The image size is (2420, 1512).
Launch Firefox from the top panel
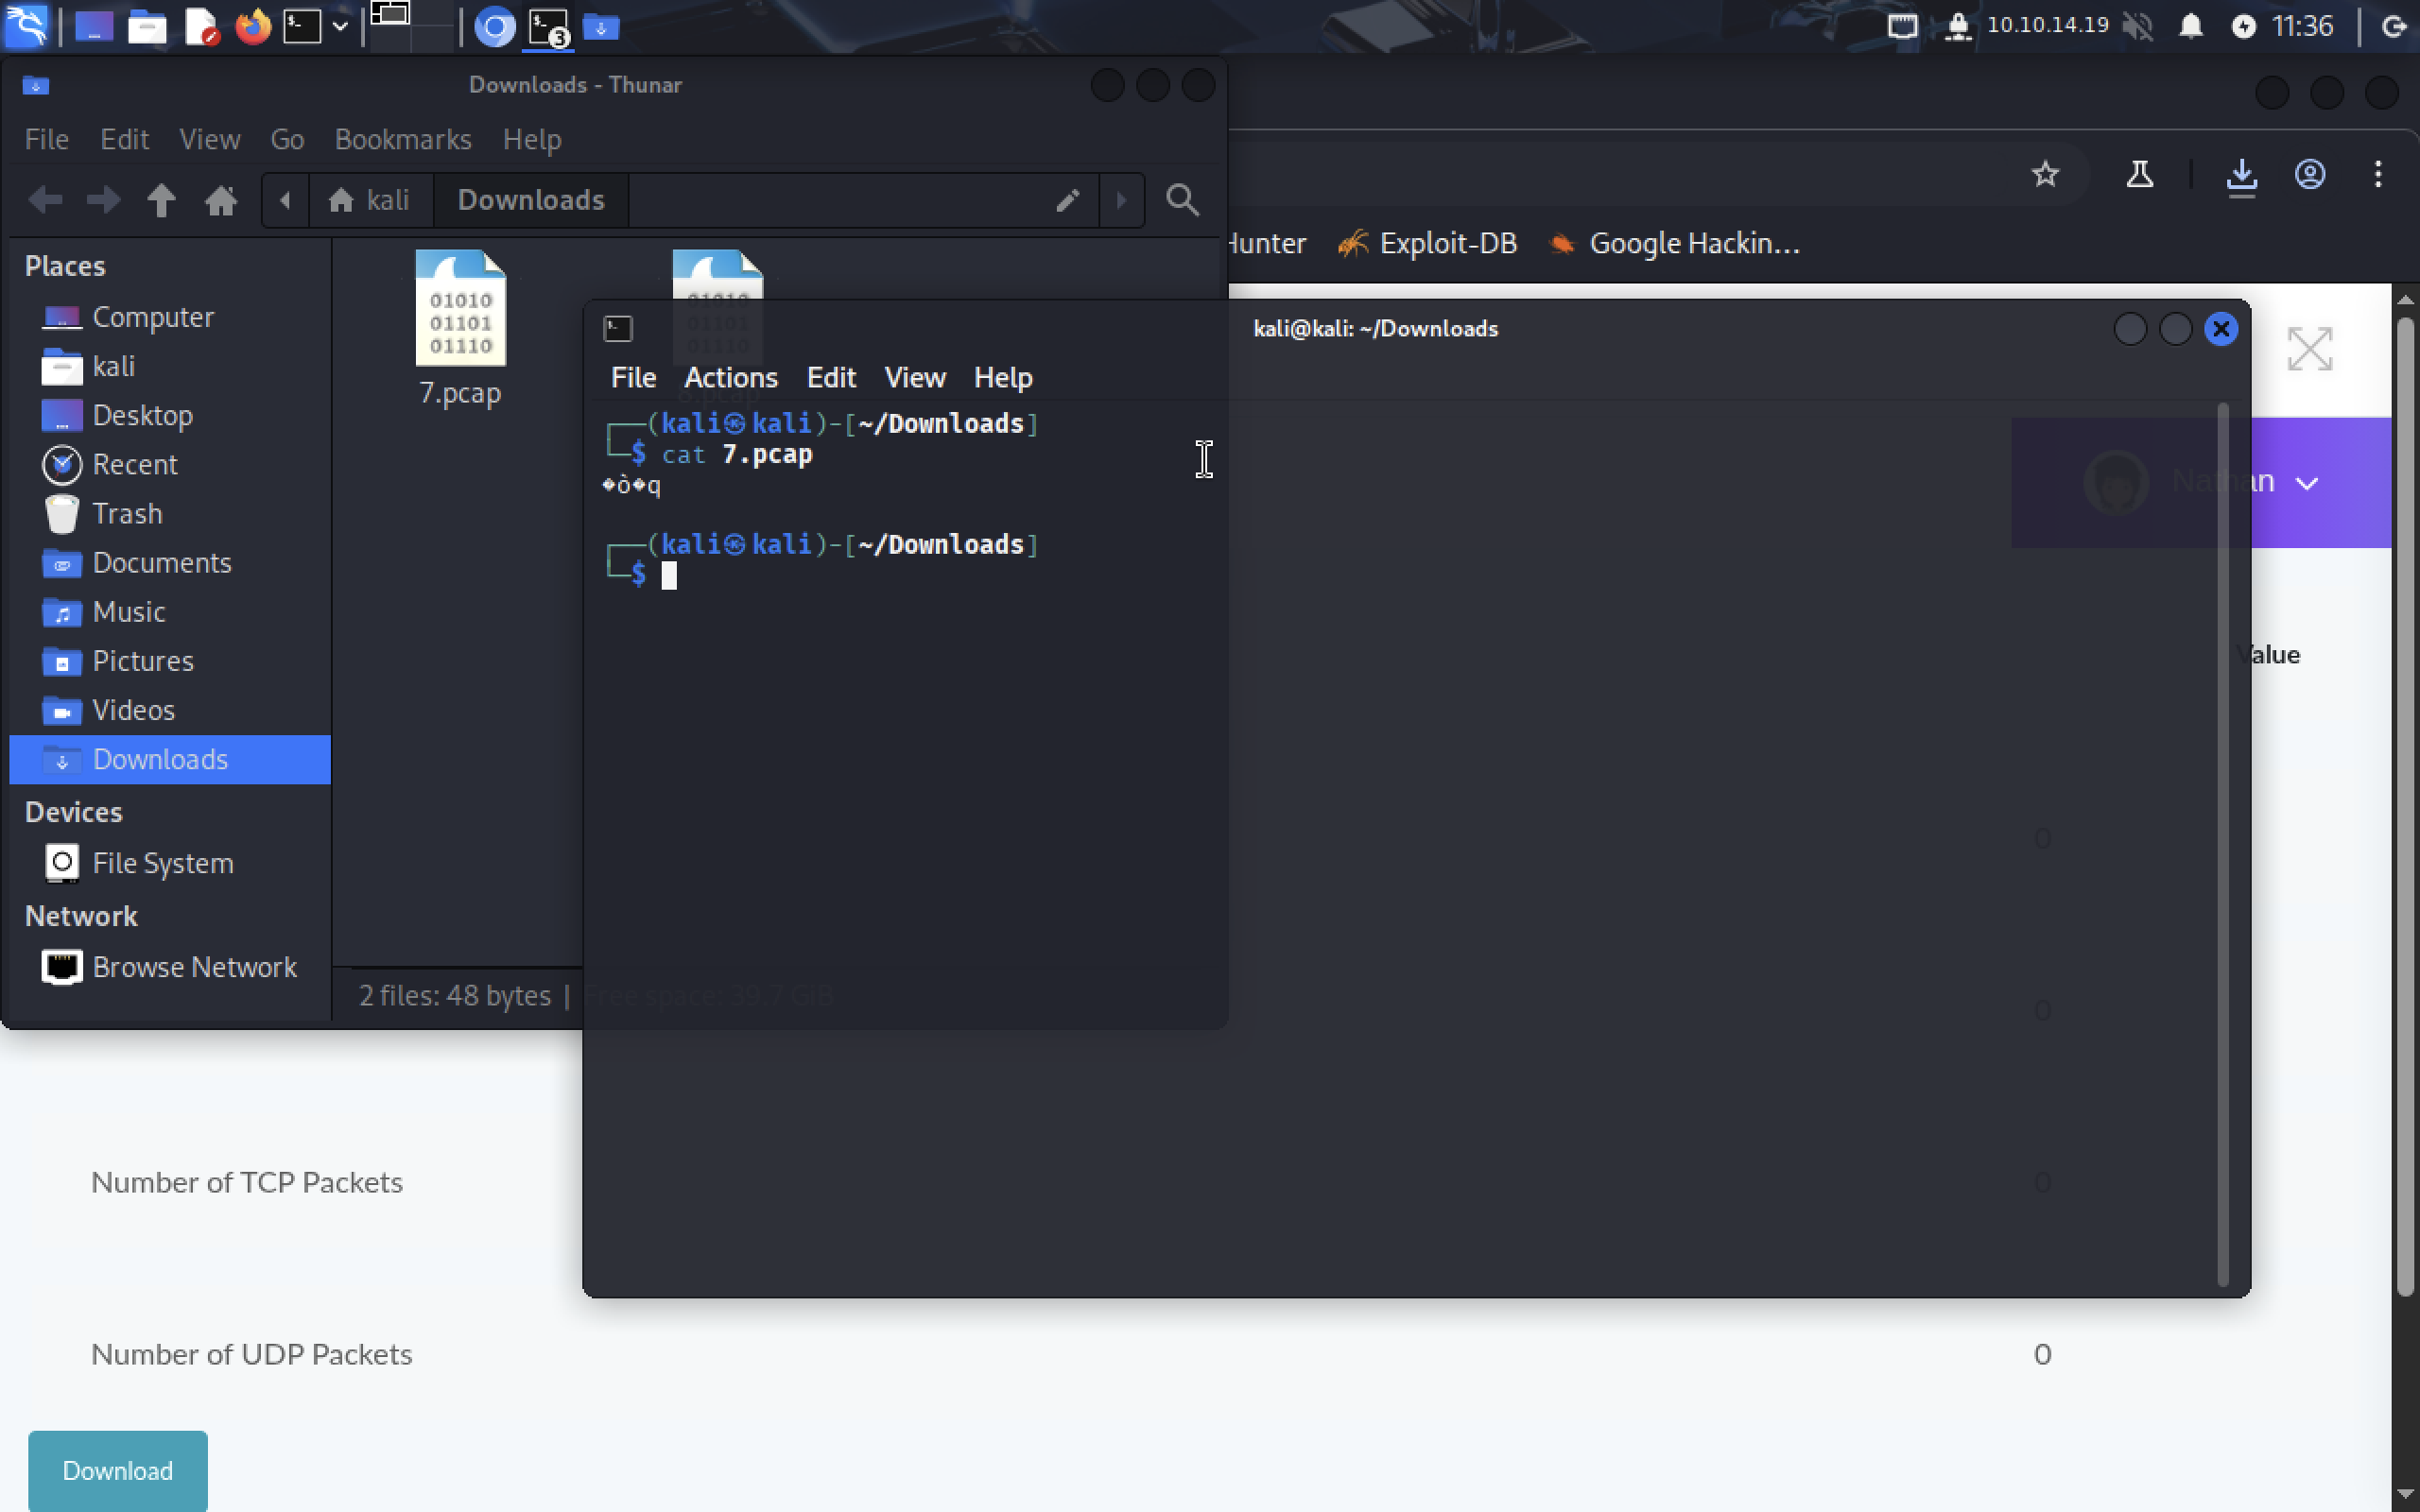coord(253,26)
